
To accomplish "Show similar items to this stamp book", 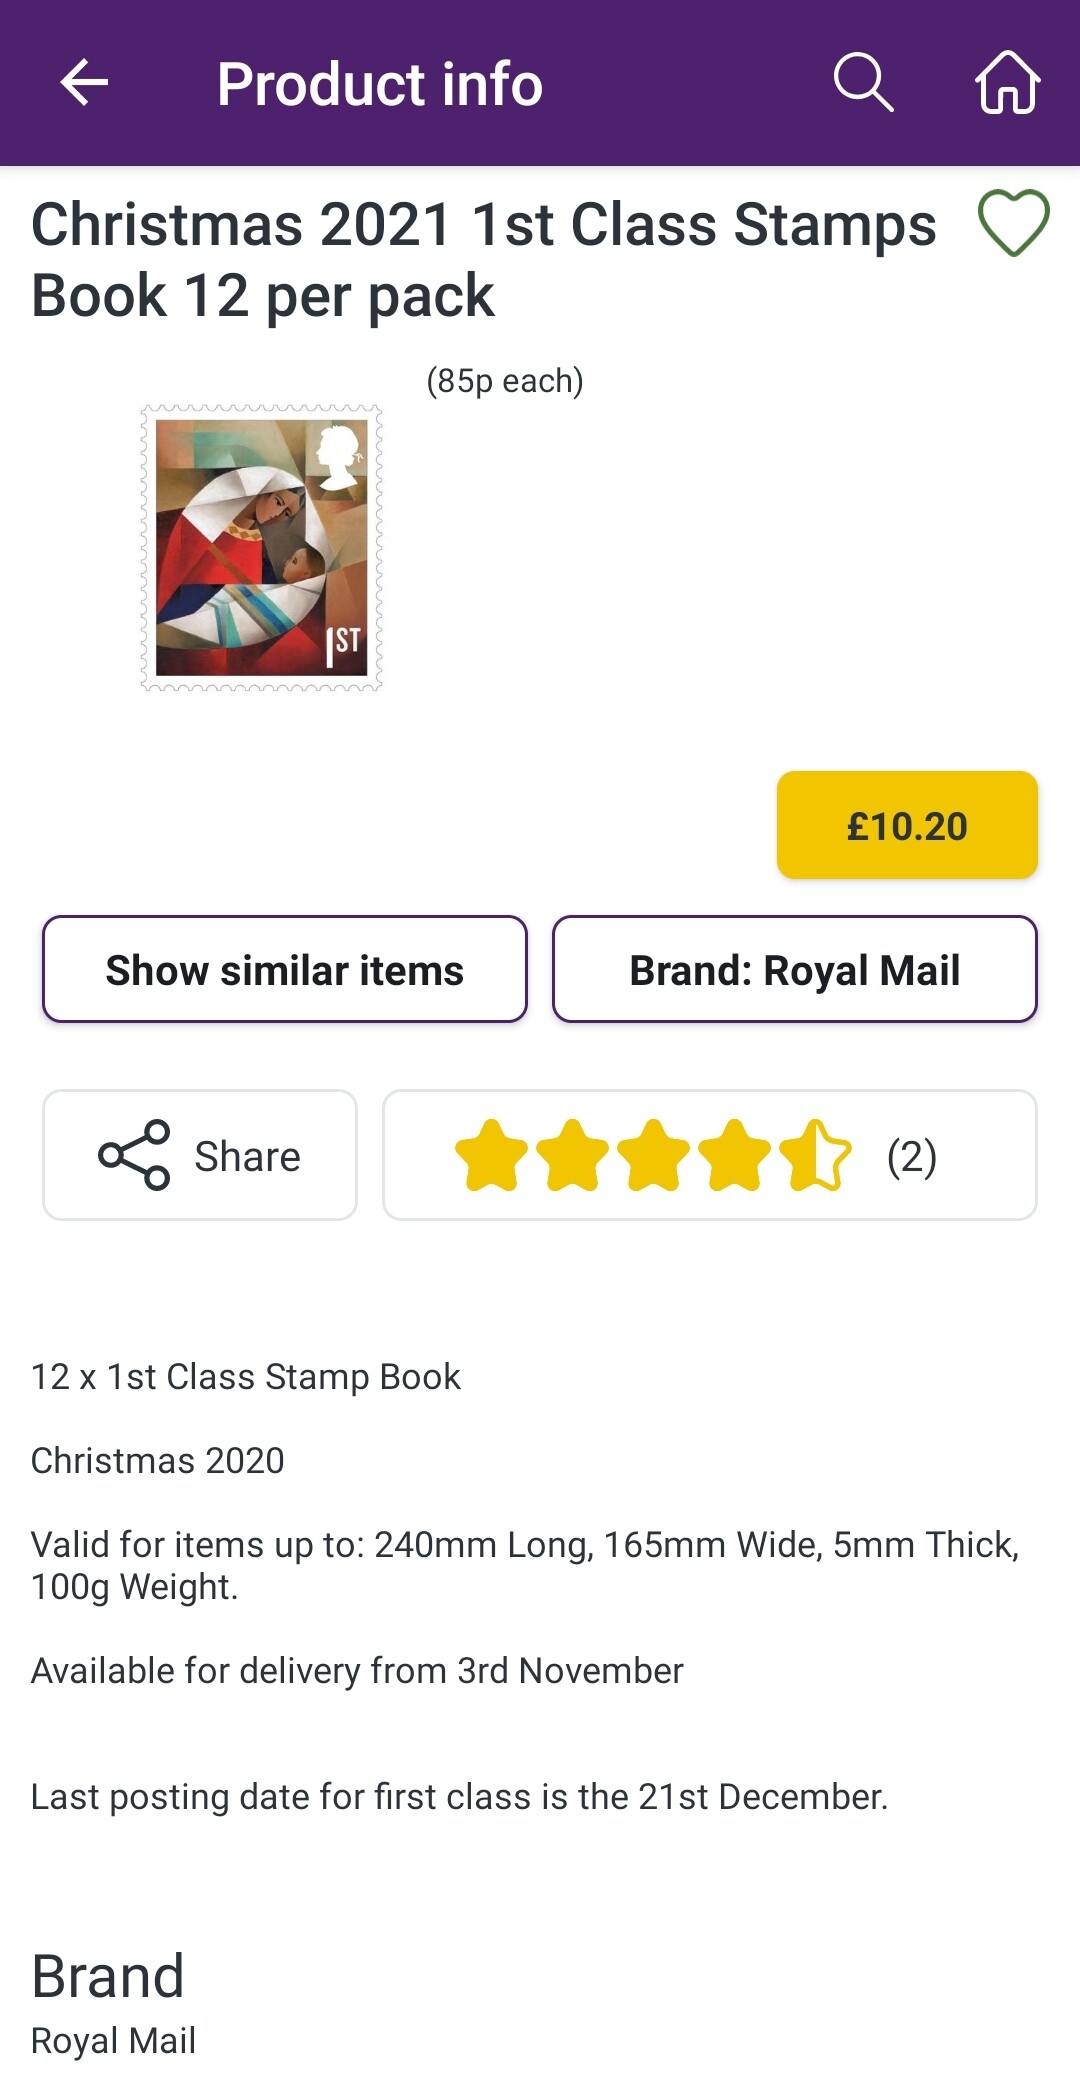I will pos(285,969).
